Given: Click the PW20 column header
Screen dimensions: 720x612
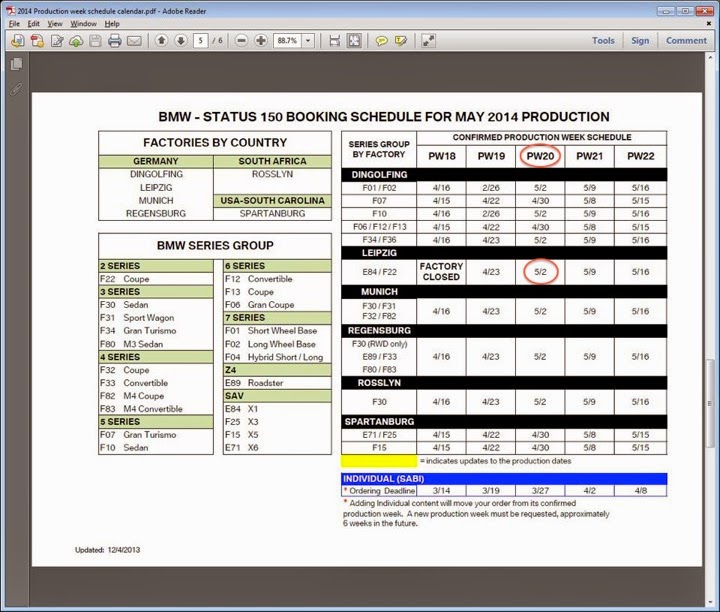Looking at the screenshot, I should (x=540, y=156).
